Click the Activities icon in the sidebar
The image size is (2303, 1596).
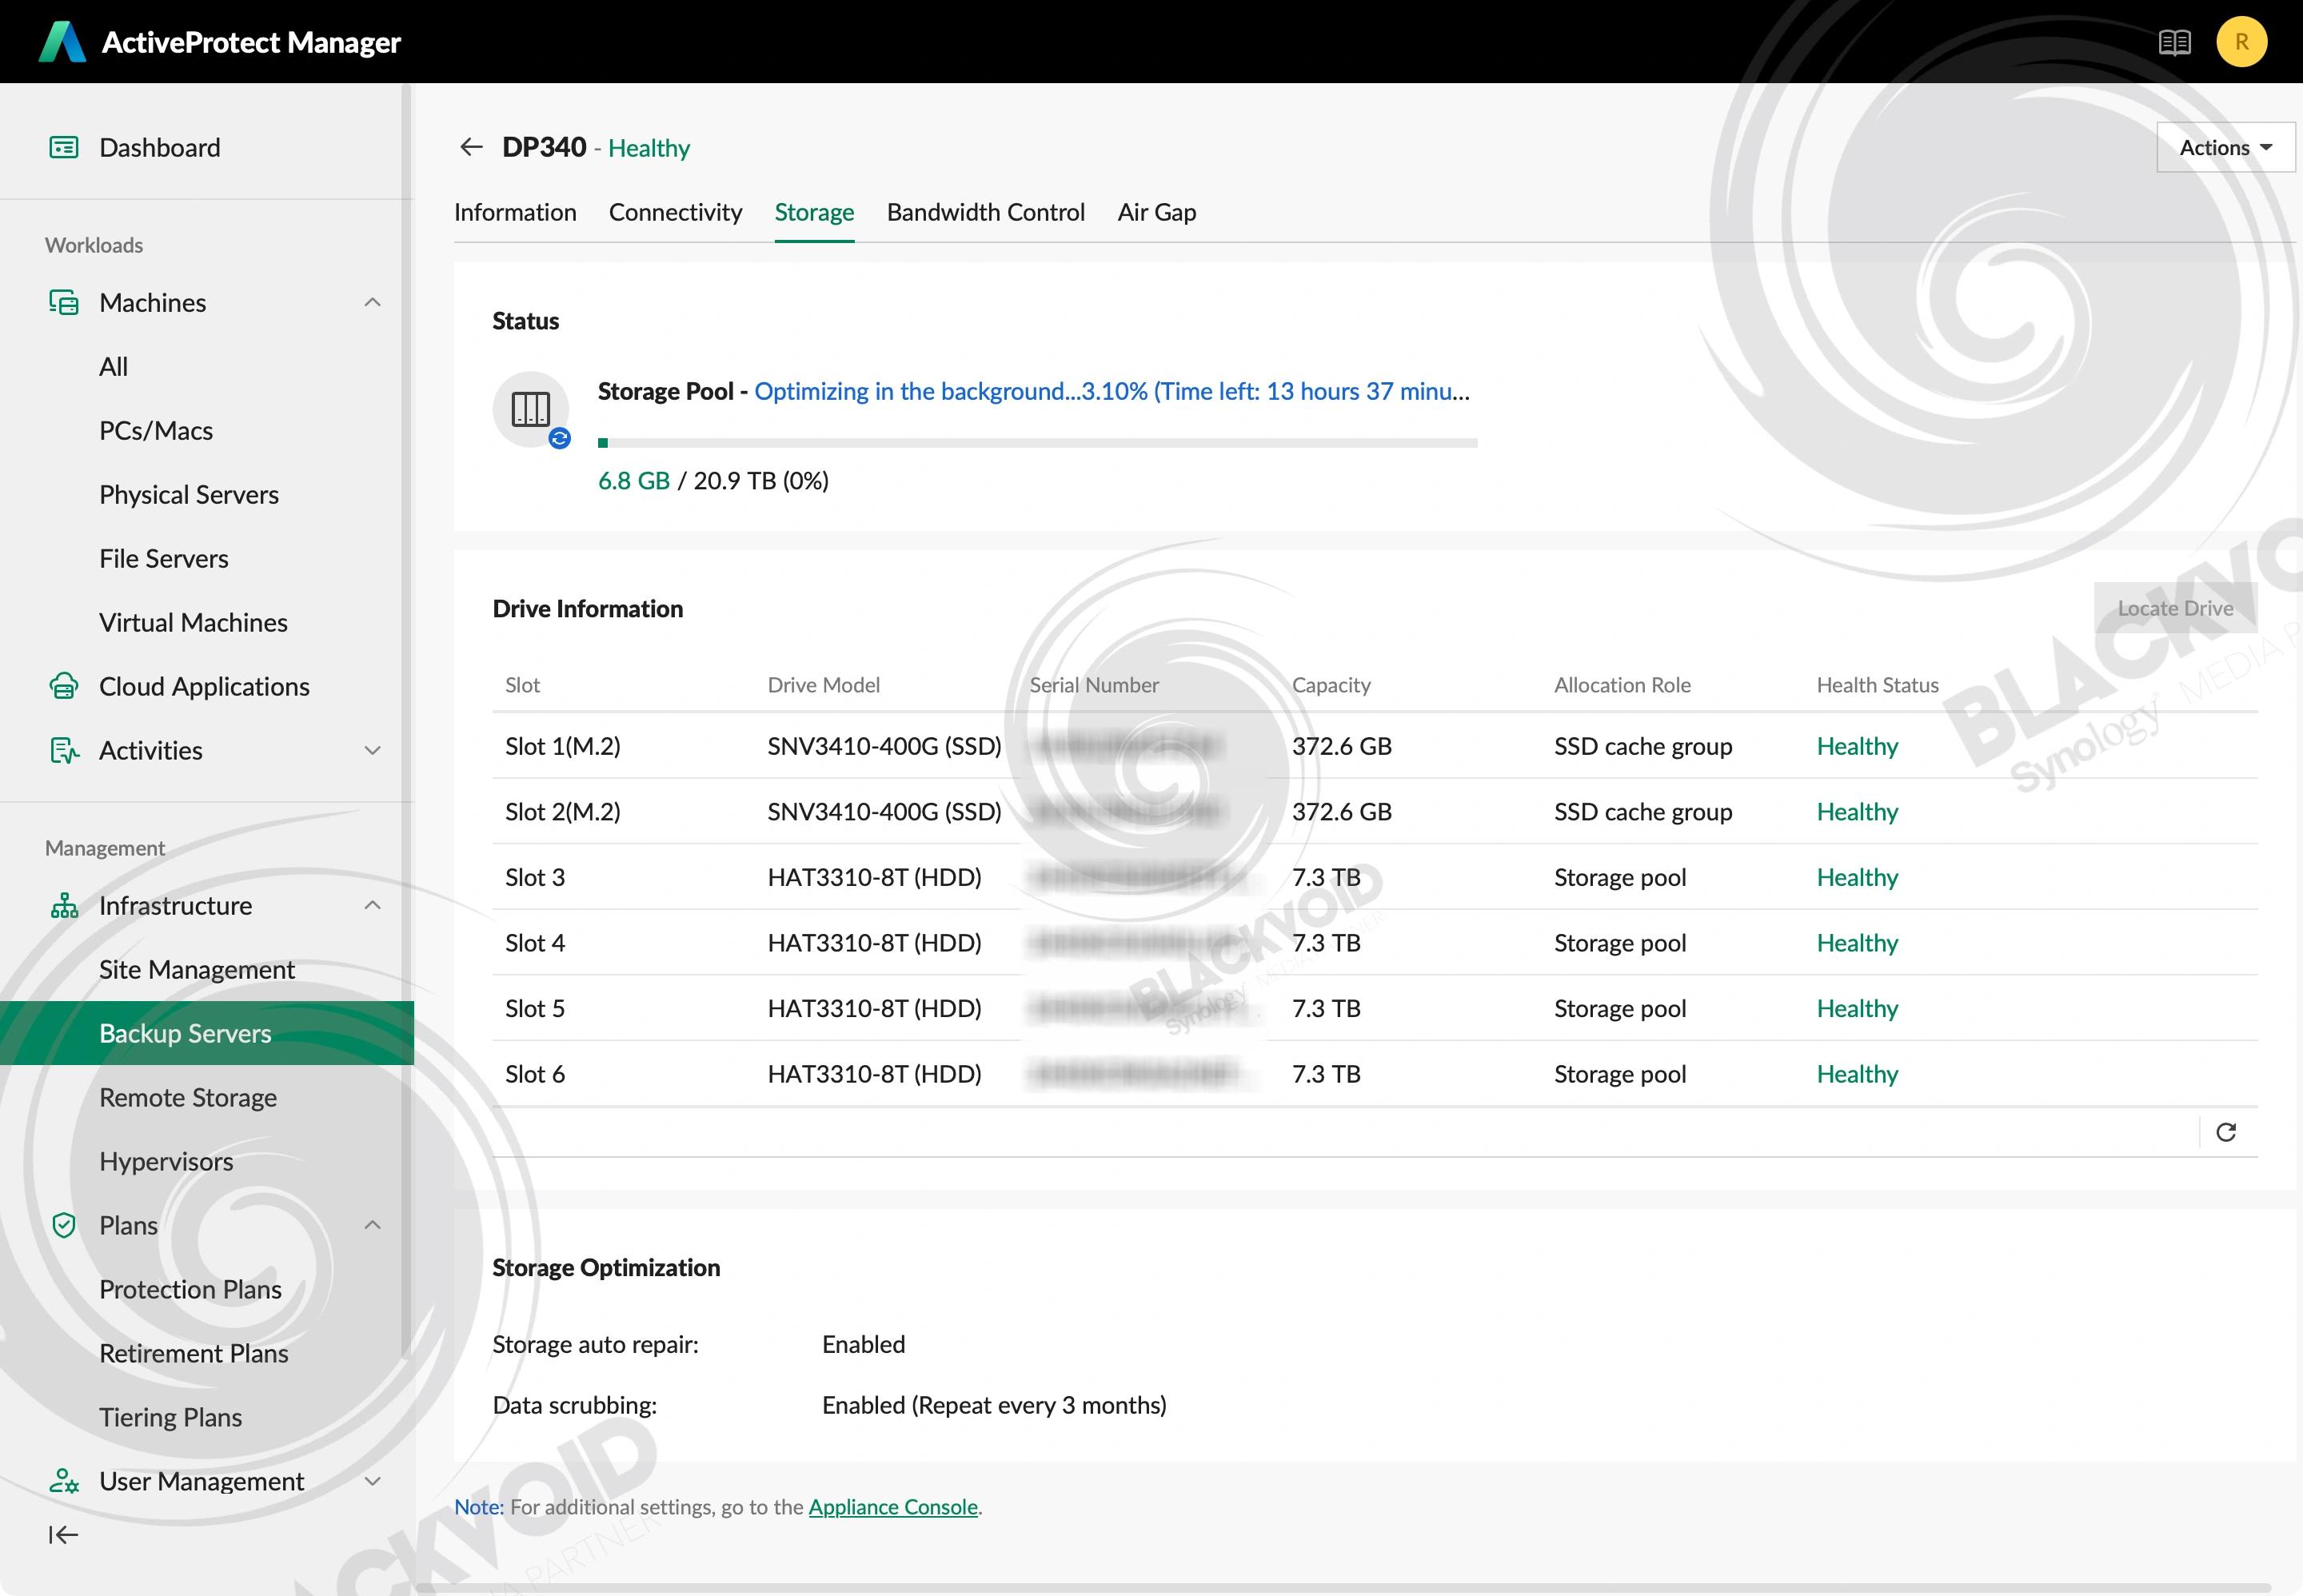click(x=64, y=751)
